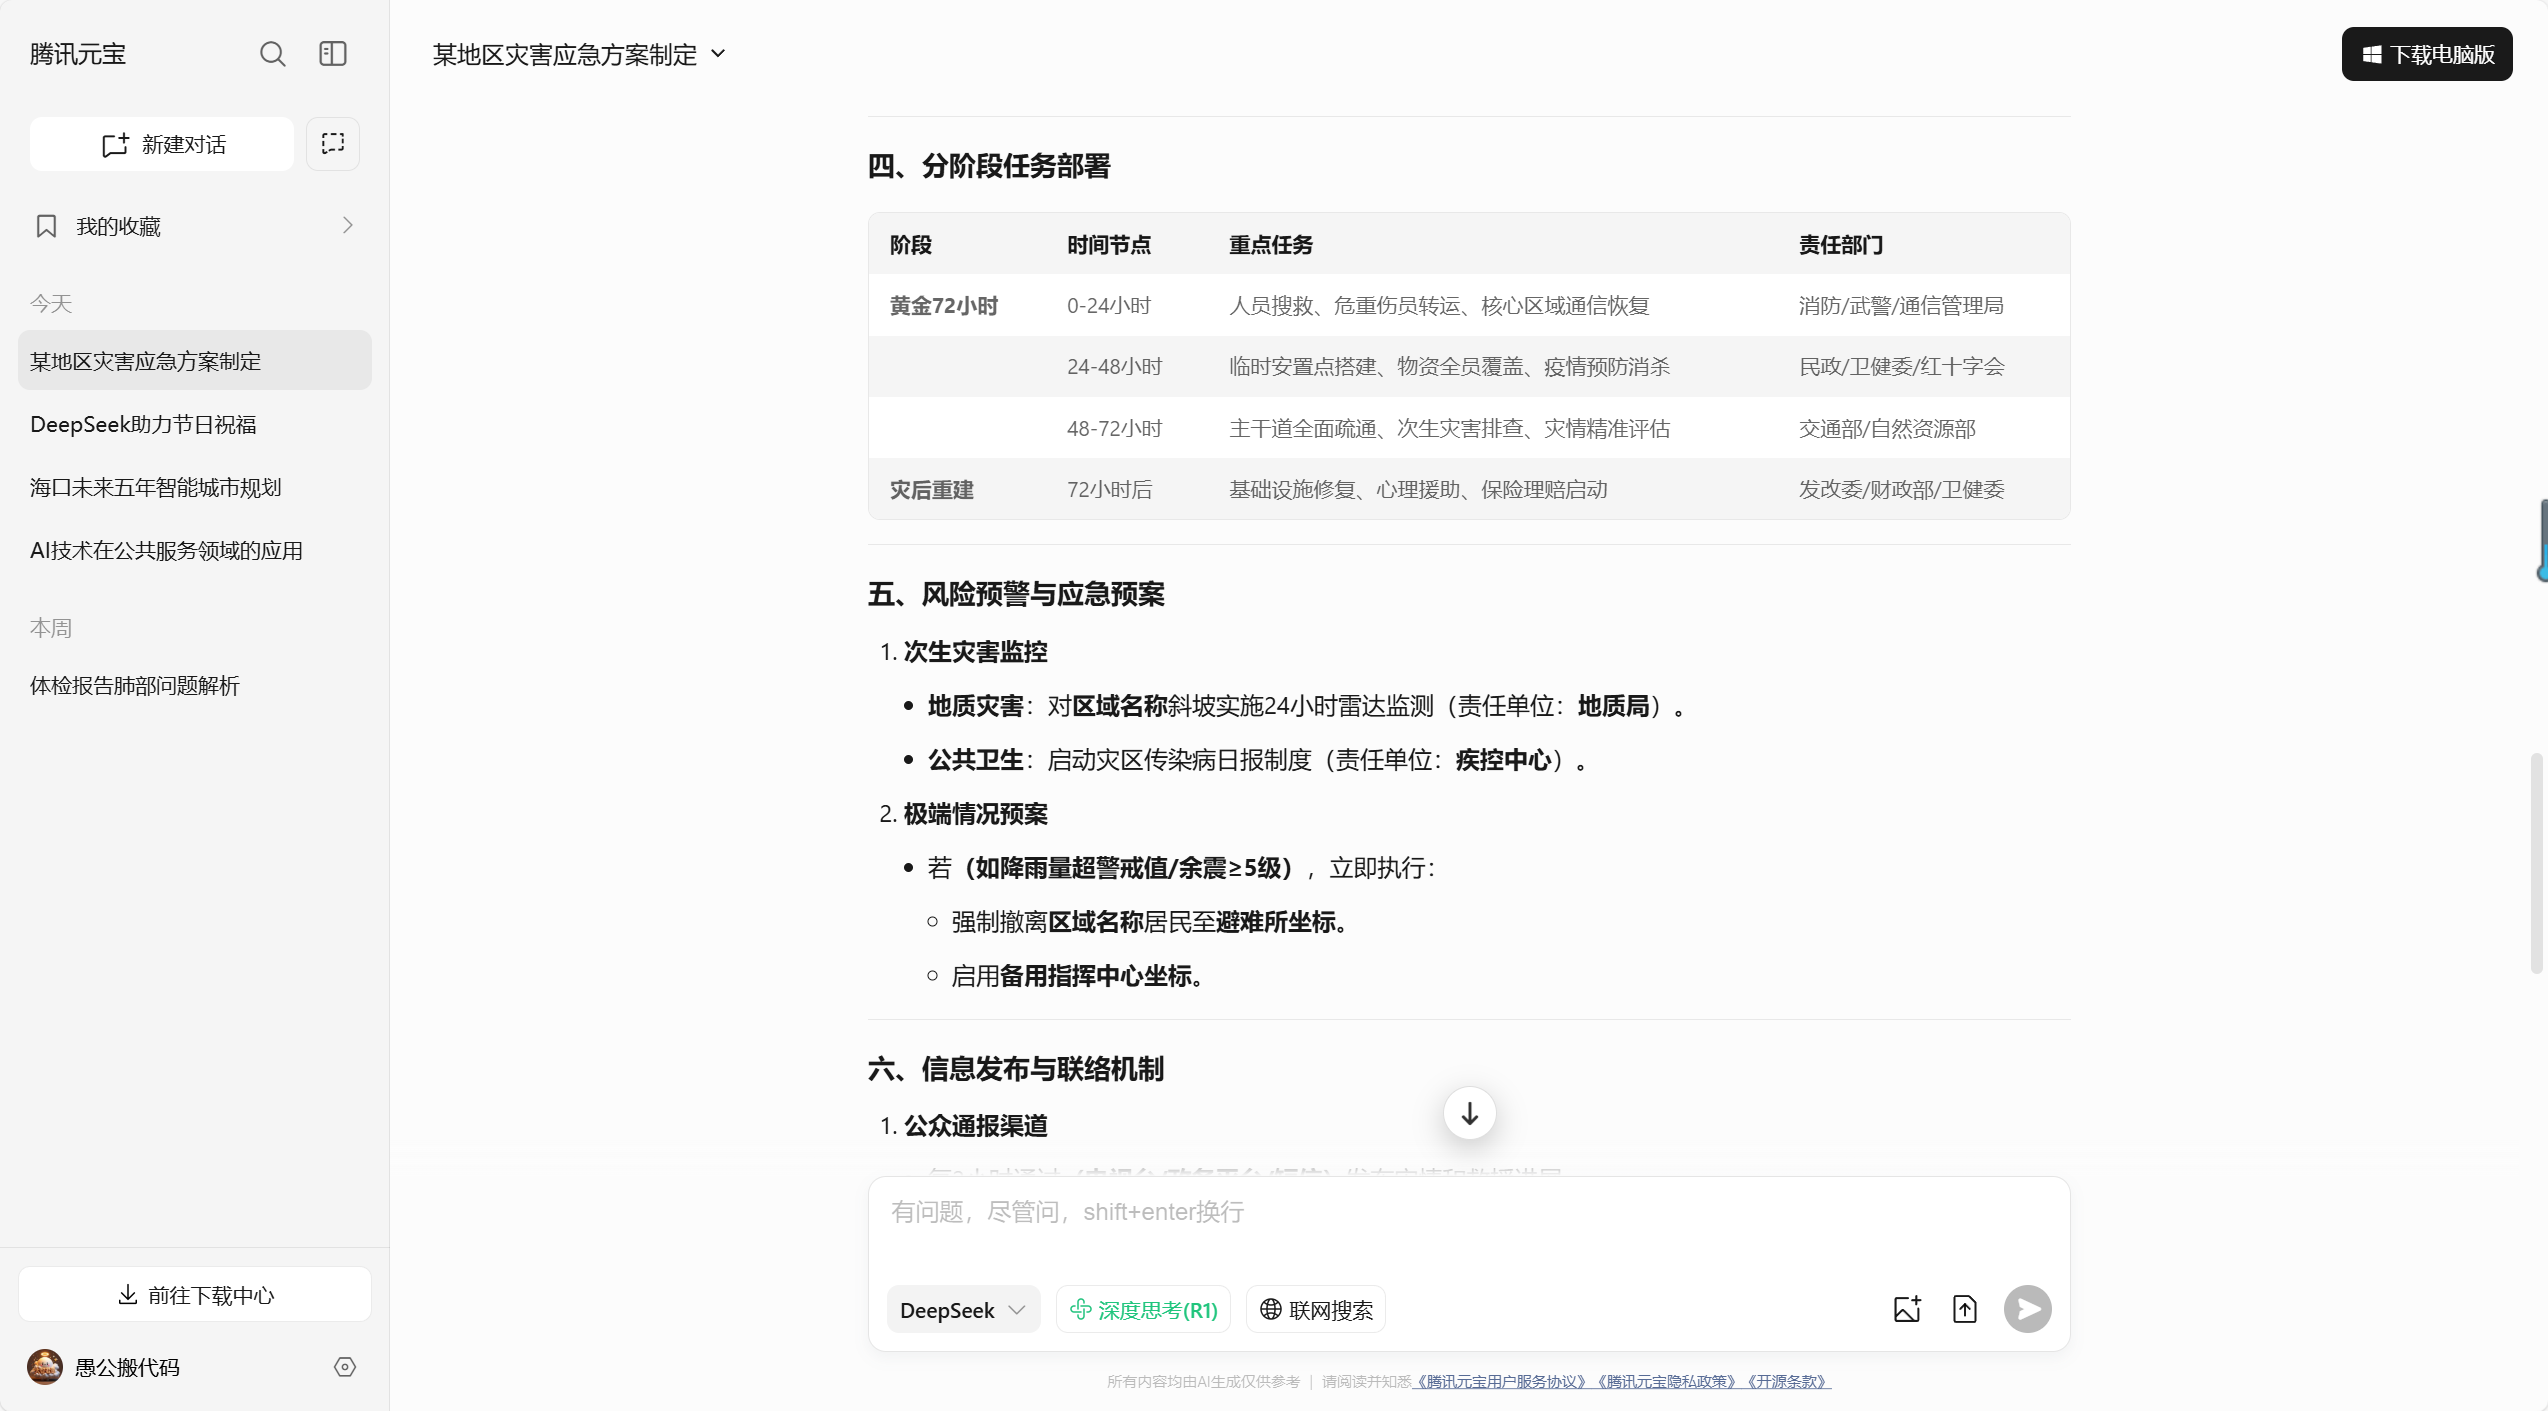The width and height of the screenshot is (2548, 1411).
Task: Toggle 联网搜索 web search option
Action: [1316, 1310]
